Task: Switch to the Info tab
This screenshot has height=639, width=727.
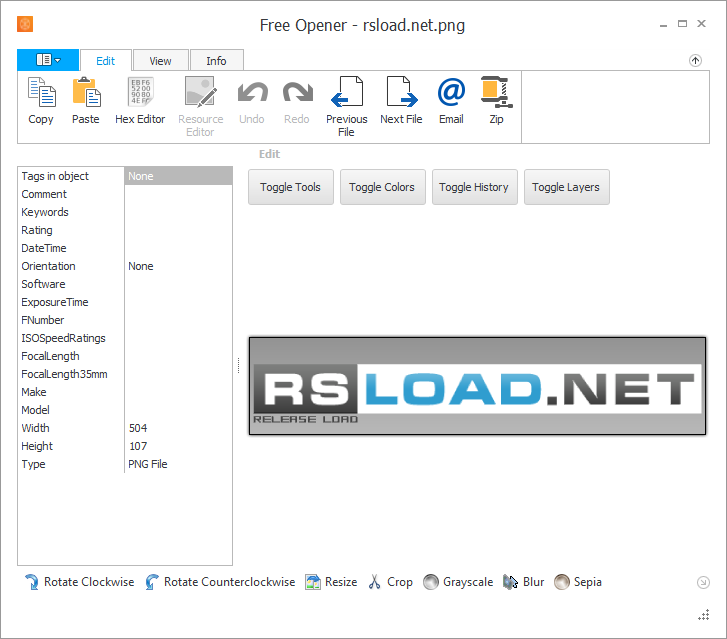Action: click(217, 61)
